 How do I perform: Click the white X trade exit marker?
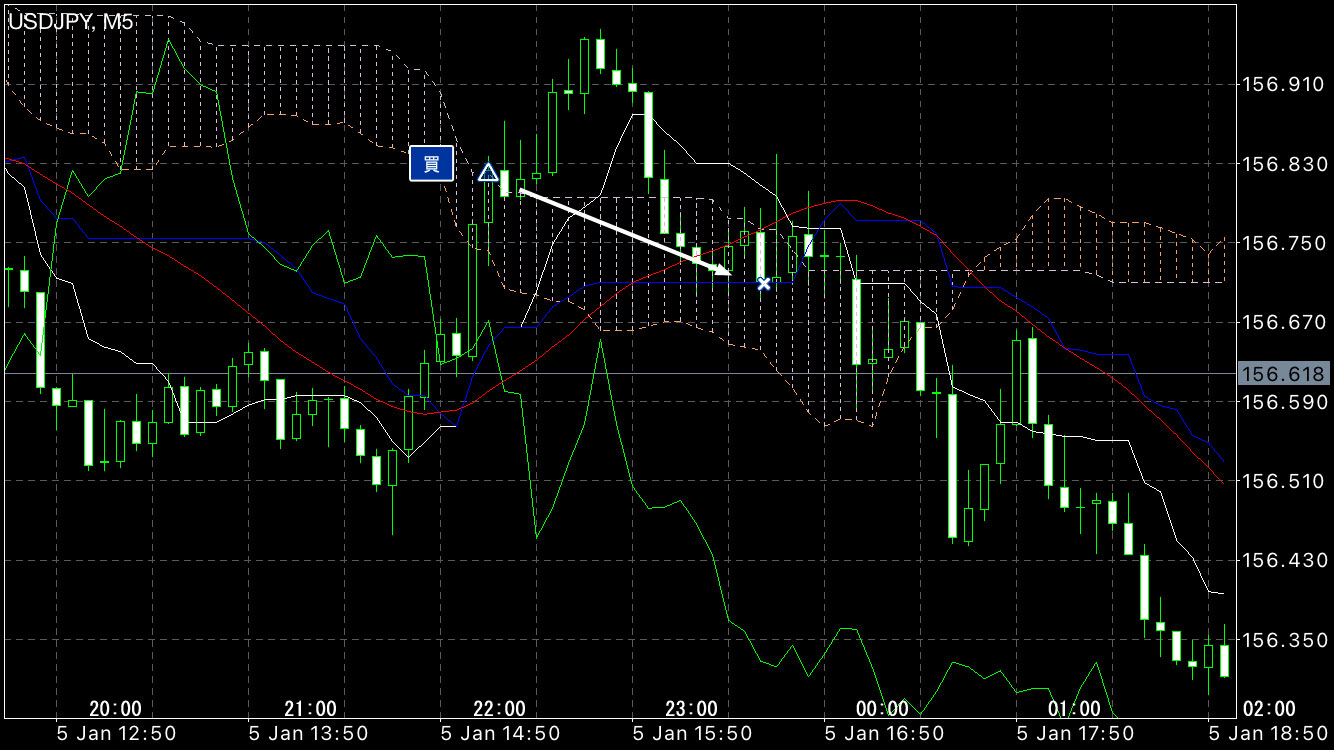point(764,284)
